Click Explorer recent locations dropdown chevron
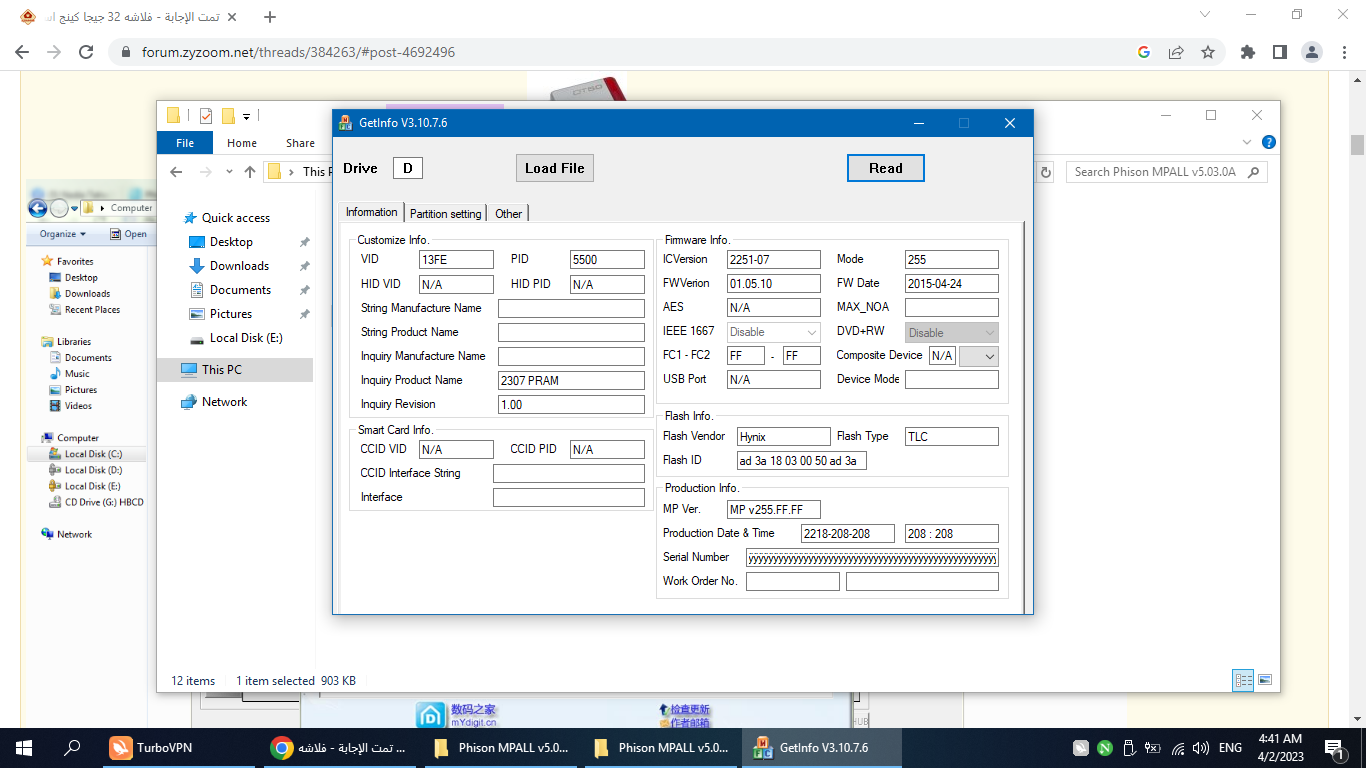 pos(230,172)
